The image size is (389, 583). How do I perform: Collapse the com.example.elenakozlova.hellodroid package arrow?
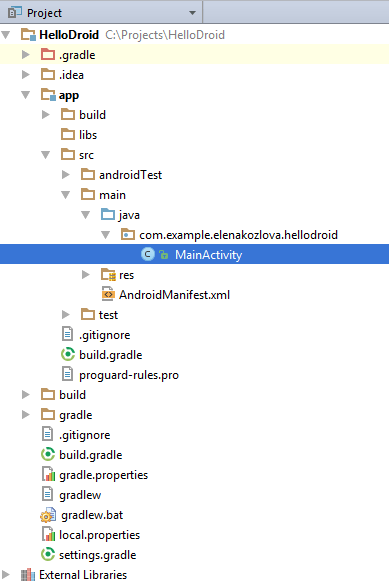pos(106,235)
